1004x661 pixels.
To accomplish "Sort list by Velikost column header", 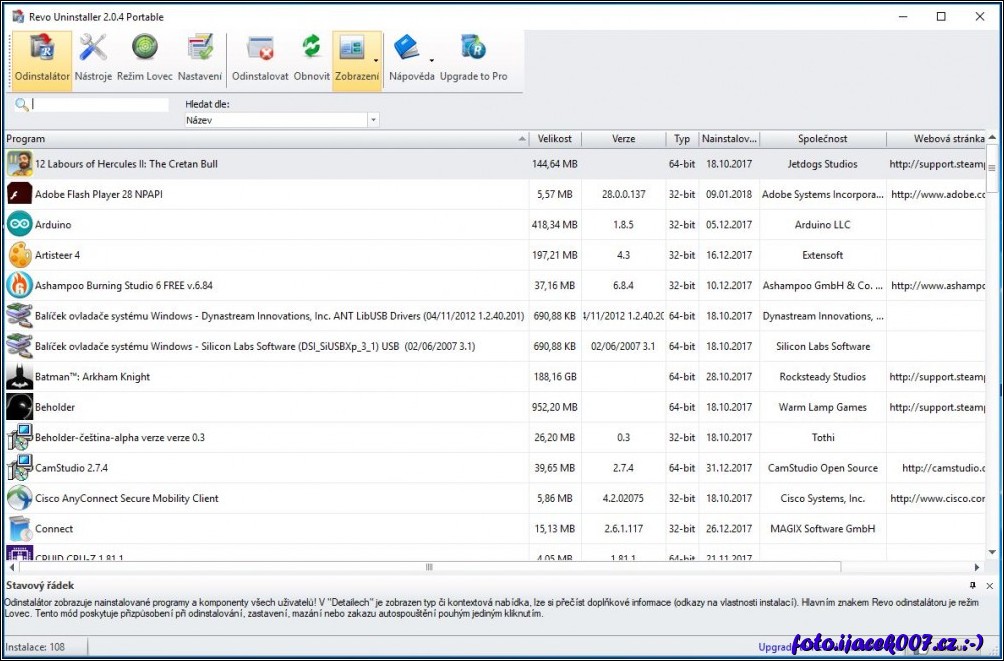I will pyautogui.click(x=555, y=139).
